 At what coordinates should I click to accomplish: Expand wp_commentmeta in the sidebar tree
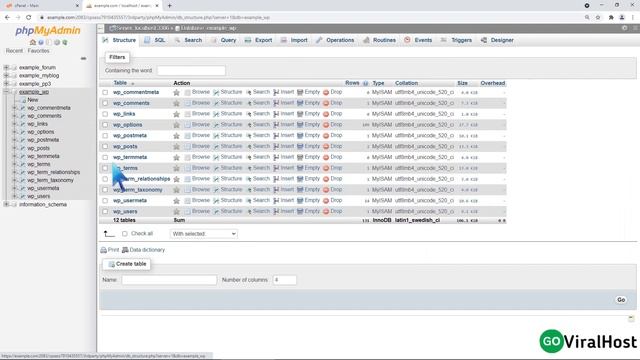(x=14, y=108)
